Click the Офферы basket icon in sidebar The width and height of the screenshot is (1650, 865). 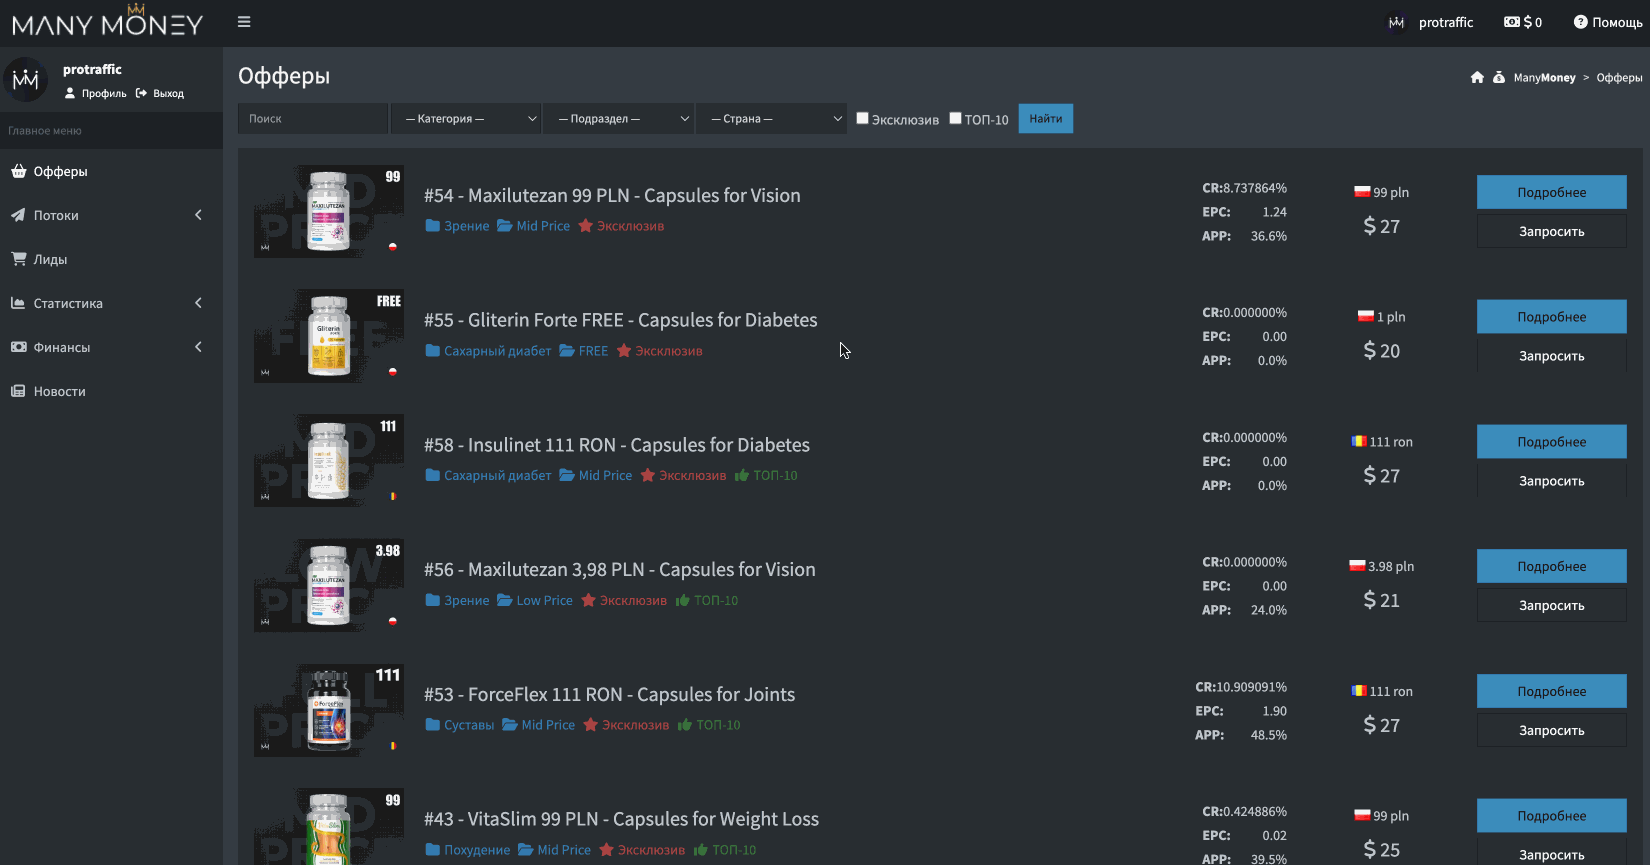pos(18,171)
